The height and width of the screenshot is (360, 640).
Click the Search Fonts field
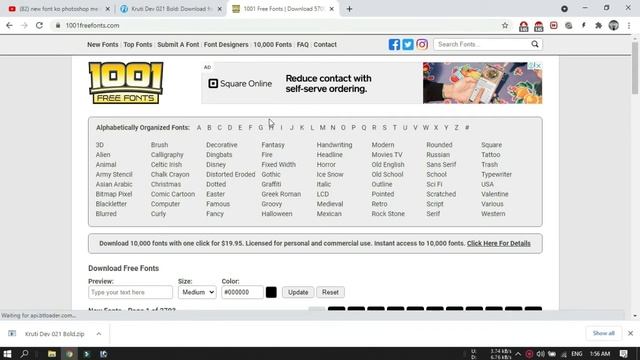tap(482, 44)
